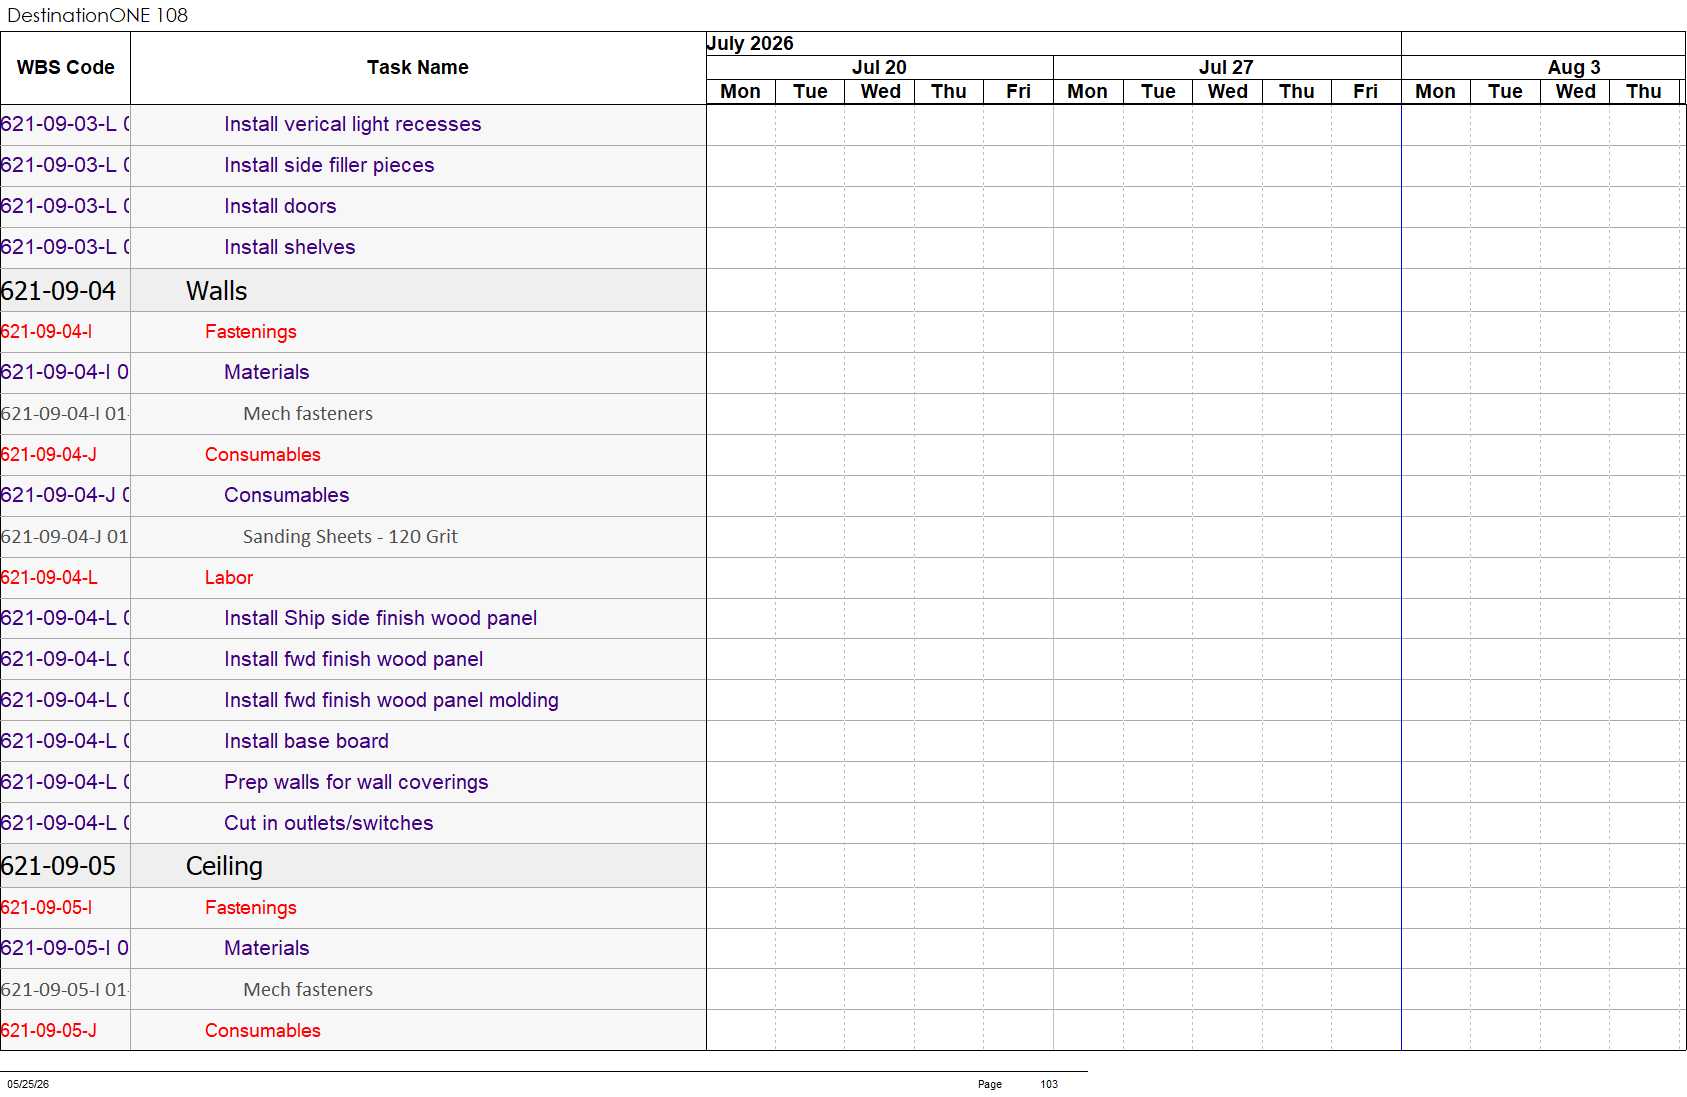Image resolution: width=1687 pixels, height=1097 pixels.
Task: Select Install Ship side finish wood panel
Action: (381, 618)
